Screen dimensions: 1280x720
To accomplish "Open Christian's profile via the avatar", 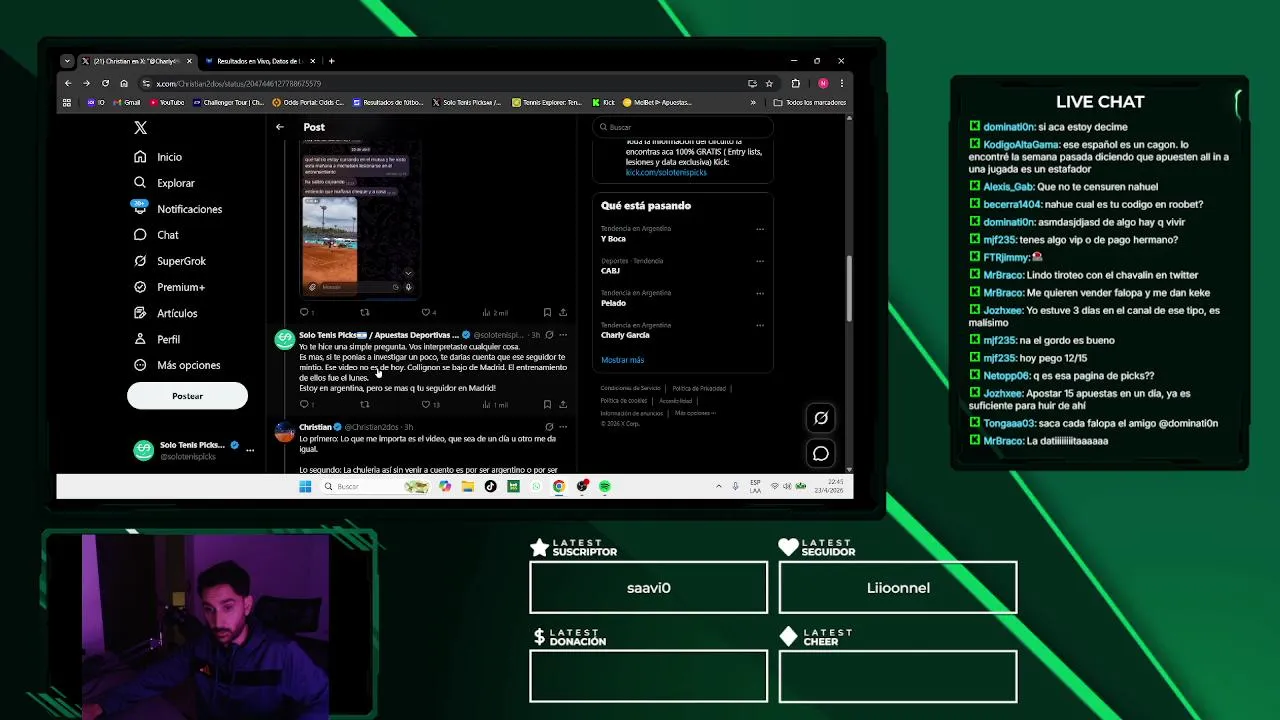I will click(x=285, y=432).
